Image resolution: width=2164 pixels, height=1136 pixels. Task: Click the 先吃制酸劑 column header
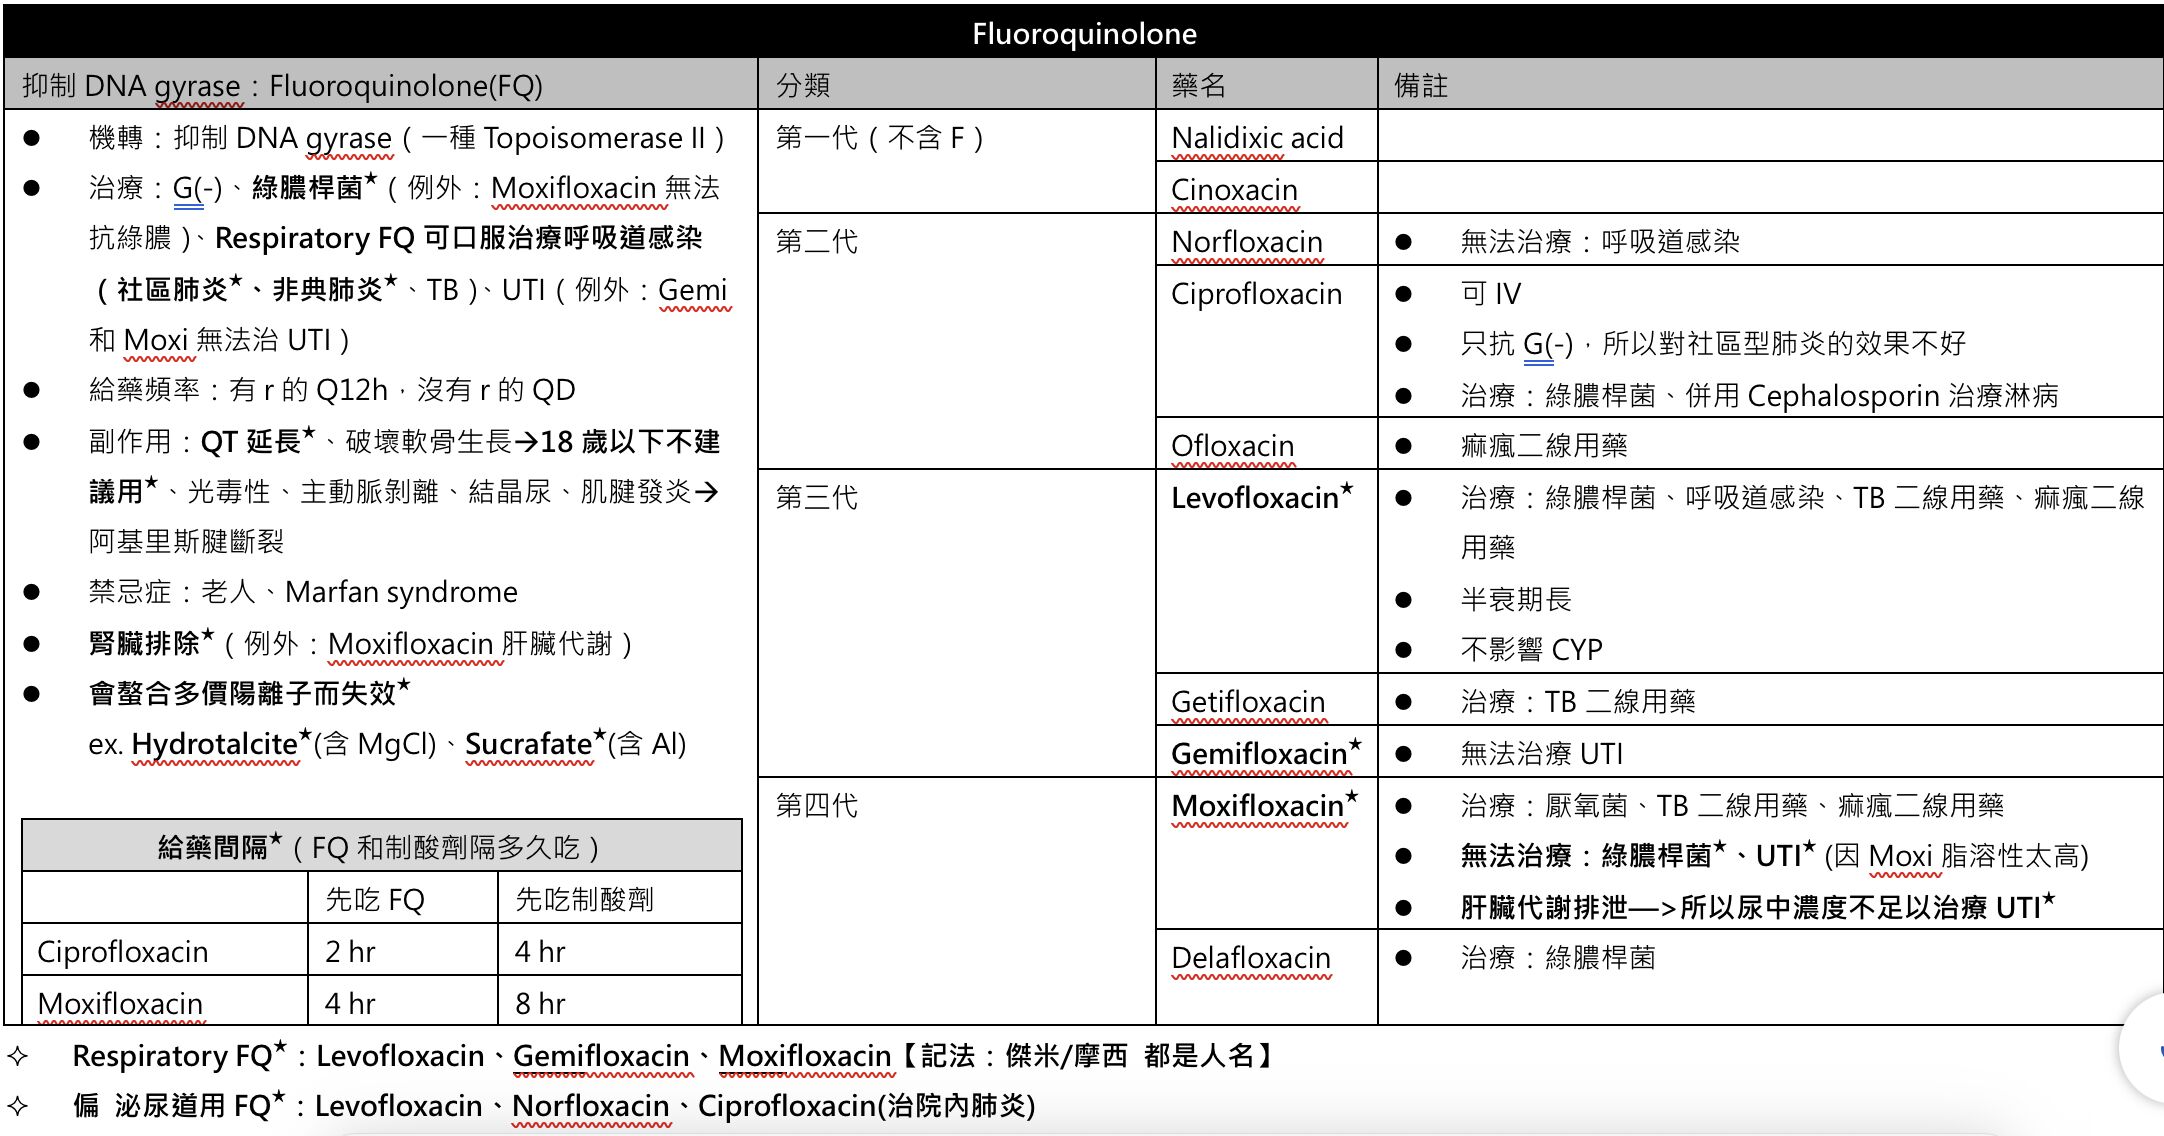(584, 900)
